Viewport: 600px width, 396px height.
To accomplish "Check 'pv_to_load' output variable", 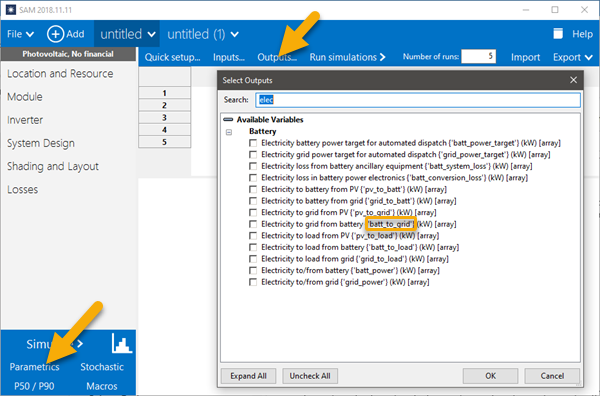I will pos(253,236).
